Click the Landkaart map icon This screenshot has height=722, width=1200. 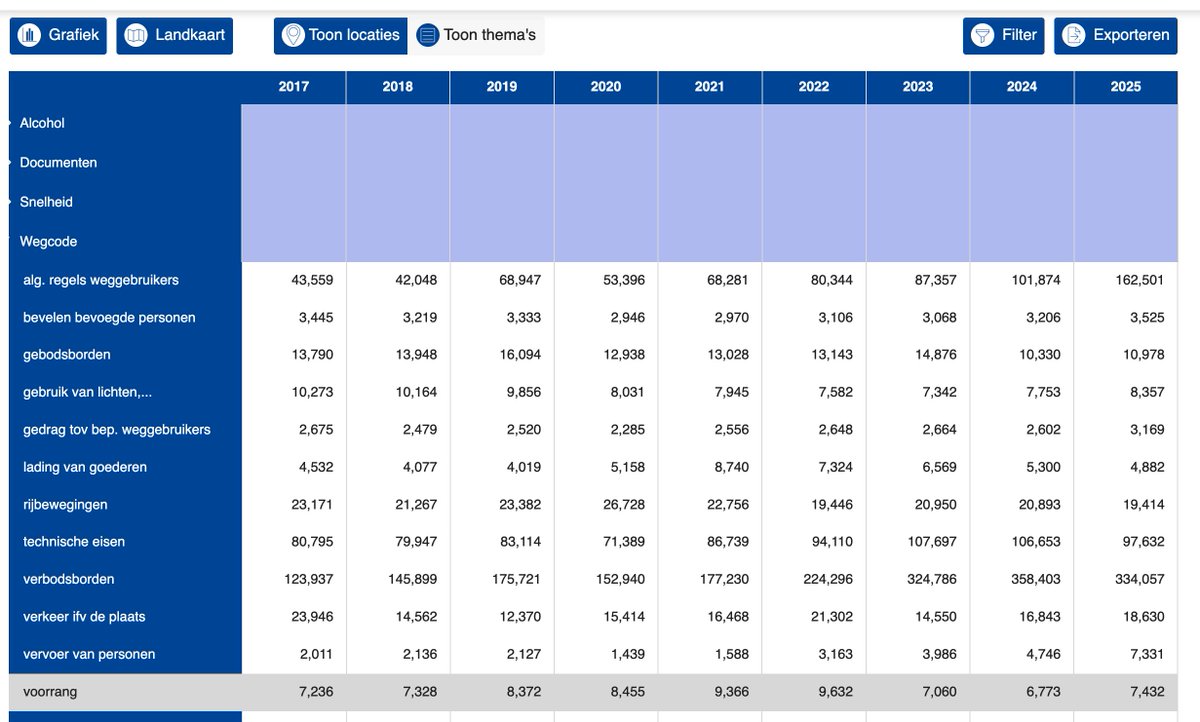pyautogui.click(x=136, y=36)
